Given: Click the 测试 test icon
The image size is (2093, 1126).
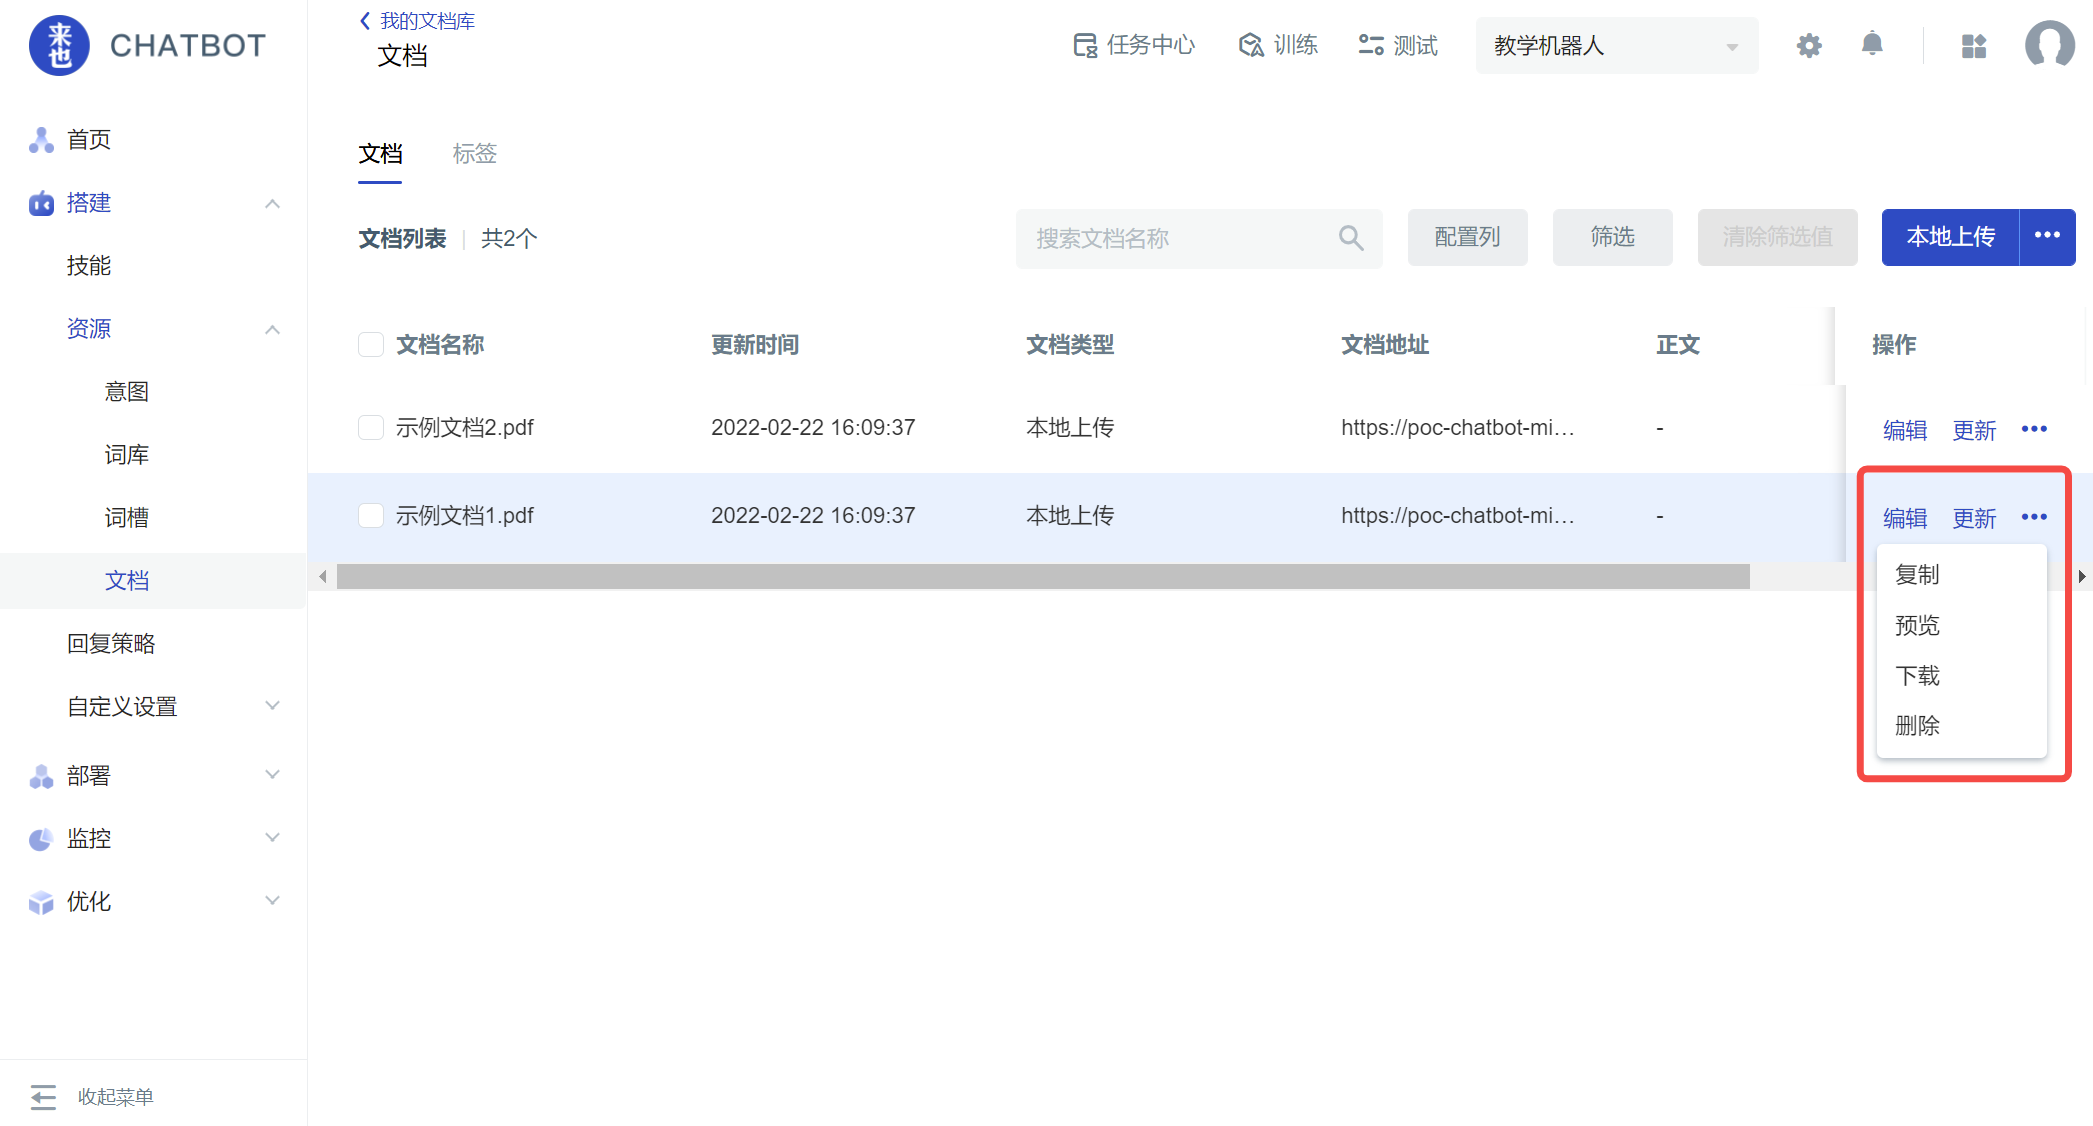Looking at the screenshot, I should click(1371, 45).
